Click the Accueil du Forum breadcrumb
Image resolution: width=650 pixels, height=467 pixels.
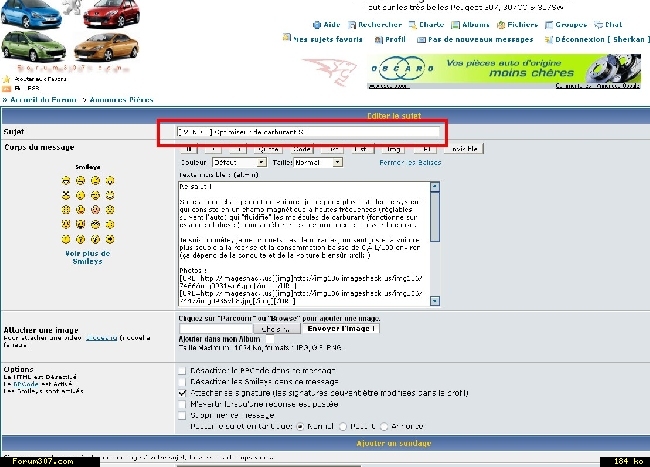[x=45, y=100]
